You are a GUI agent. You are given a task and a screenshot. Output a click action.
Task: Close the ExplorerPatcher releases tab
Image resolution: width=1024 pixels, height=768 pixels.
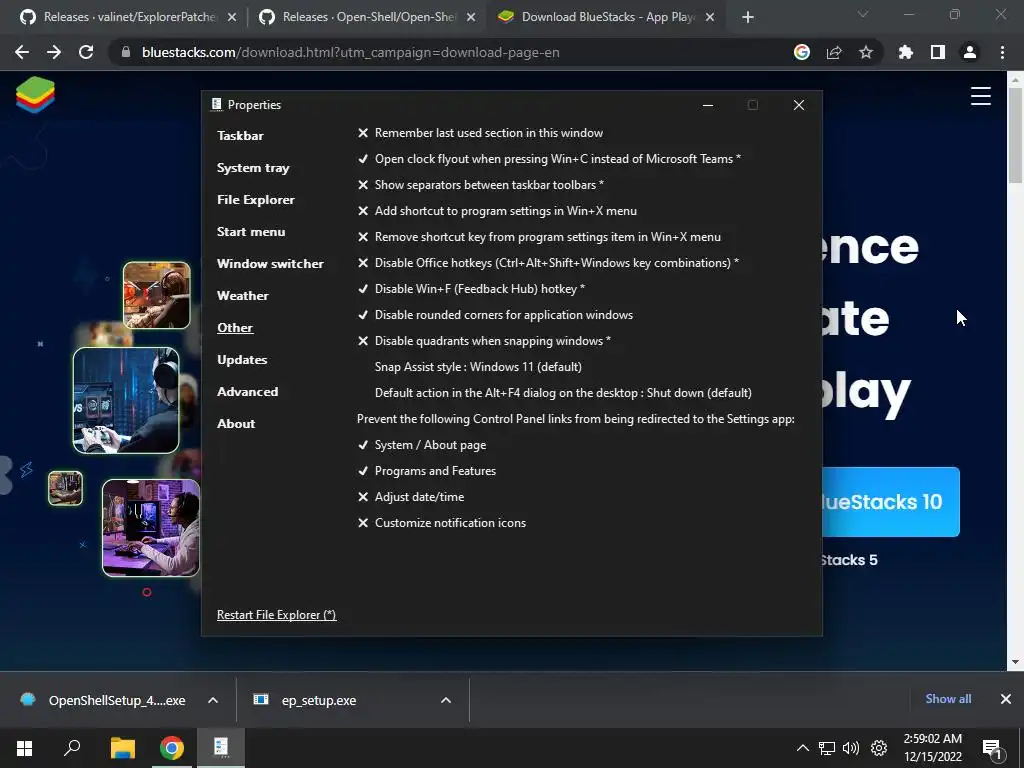[x=232, y=17]
